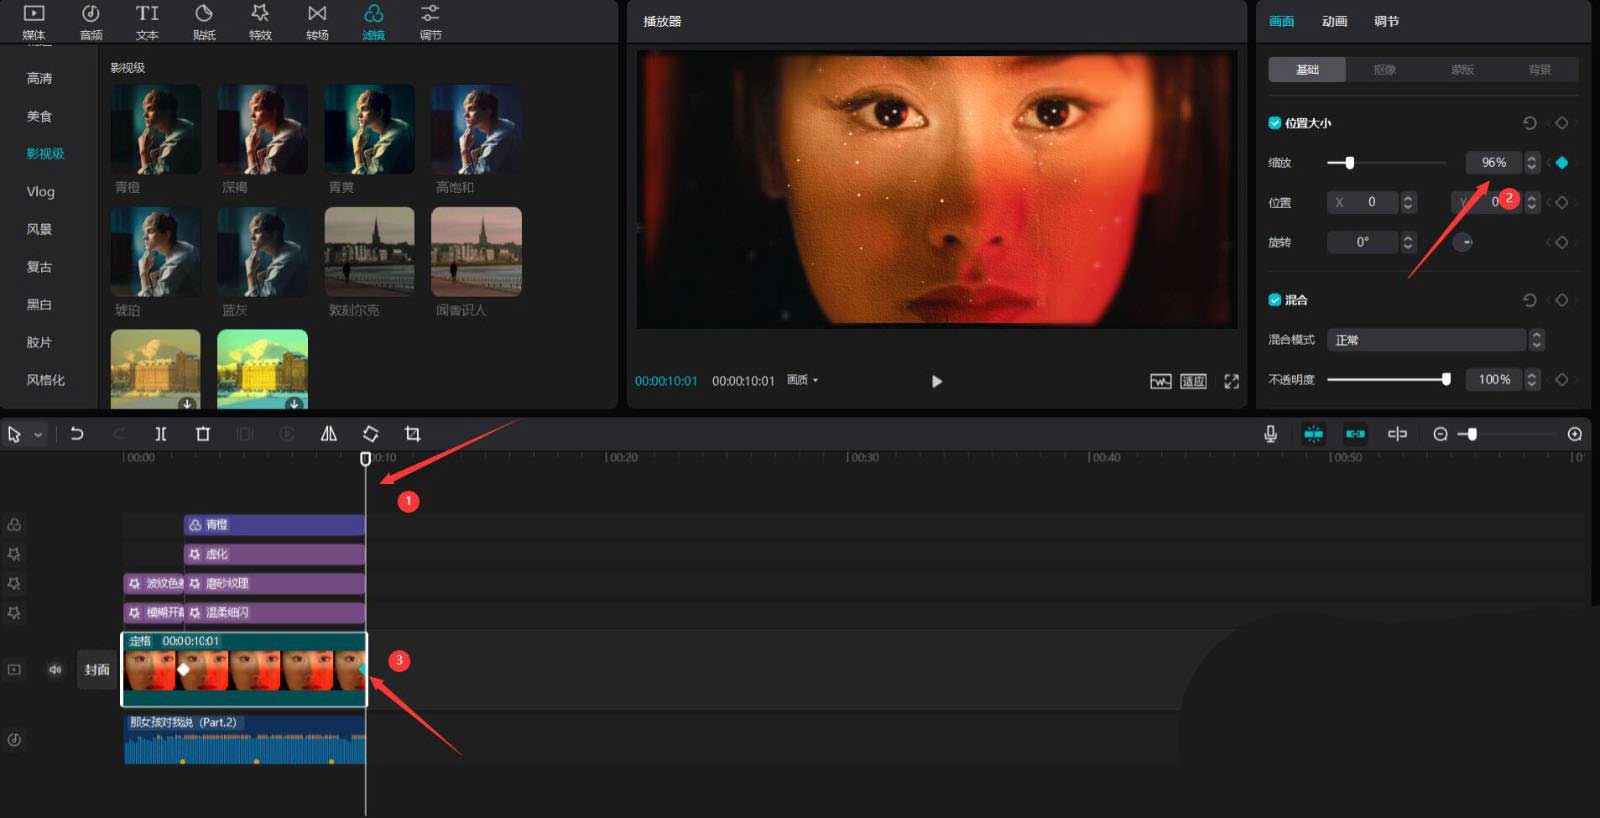Click the rotate tool in timeline toolbar
1600x818 pixels.
coord(370,434)
